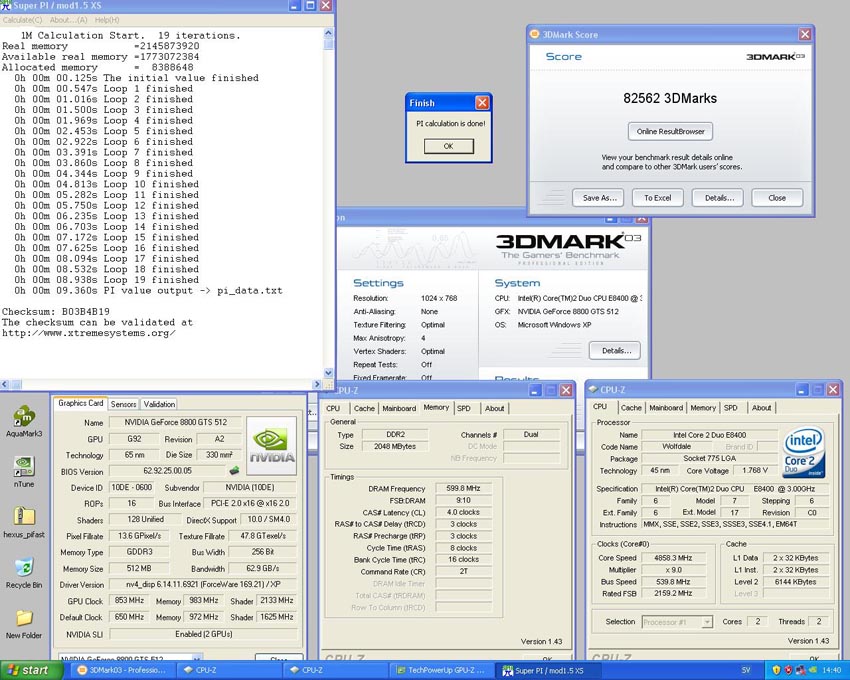Open Super PI About menu

click(68, 20)
